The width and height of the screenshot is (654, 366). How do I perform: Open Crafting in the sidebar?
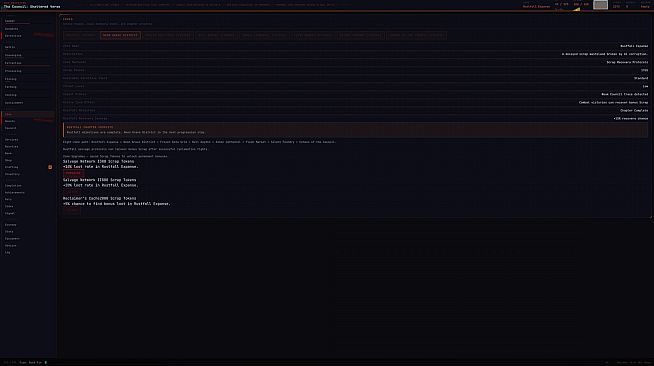click(x=12, y=167)
